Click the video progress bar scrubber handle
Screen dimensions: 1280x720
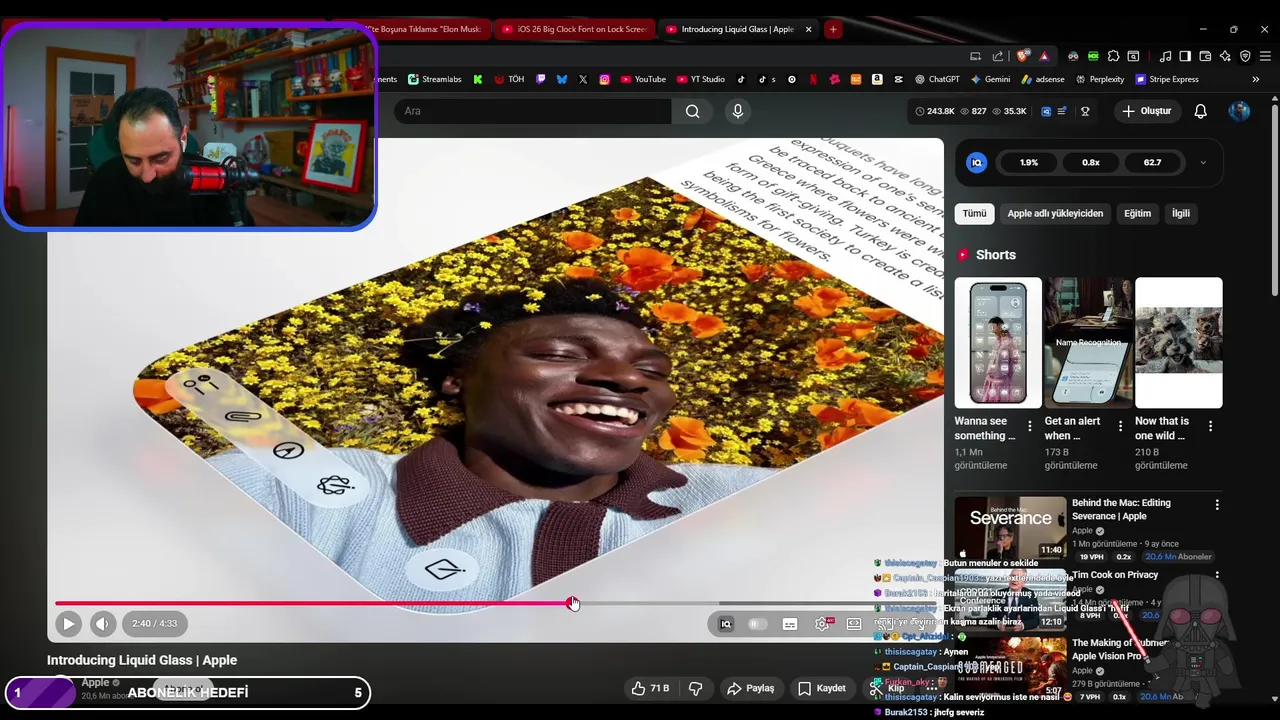coord(573,603)
